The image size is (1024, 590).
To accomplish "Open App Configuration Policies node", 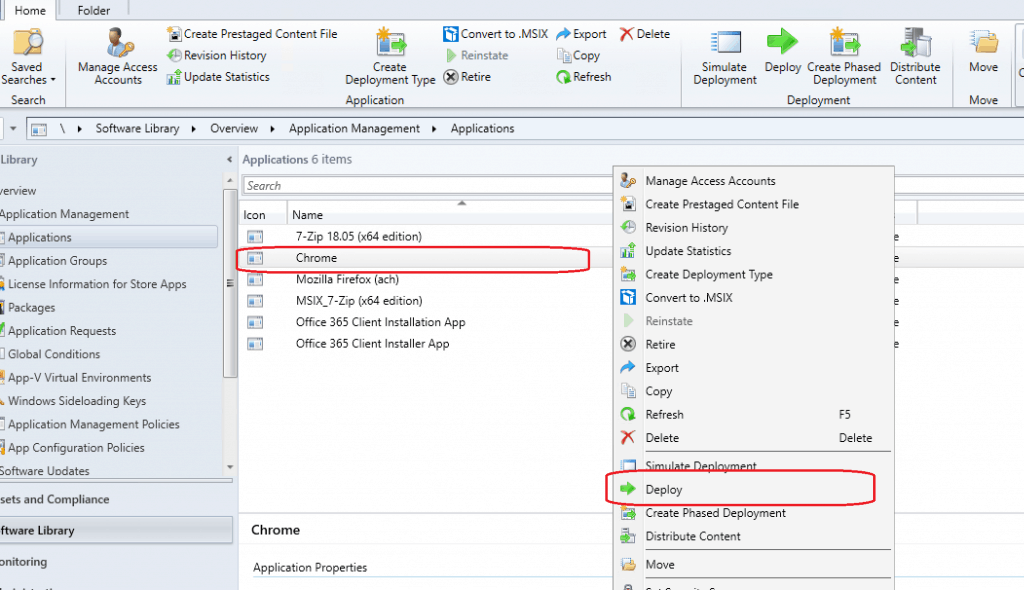I will coord(76,448).
